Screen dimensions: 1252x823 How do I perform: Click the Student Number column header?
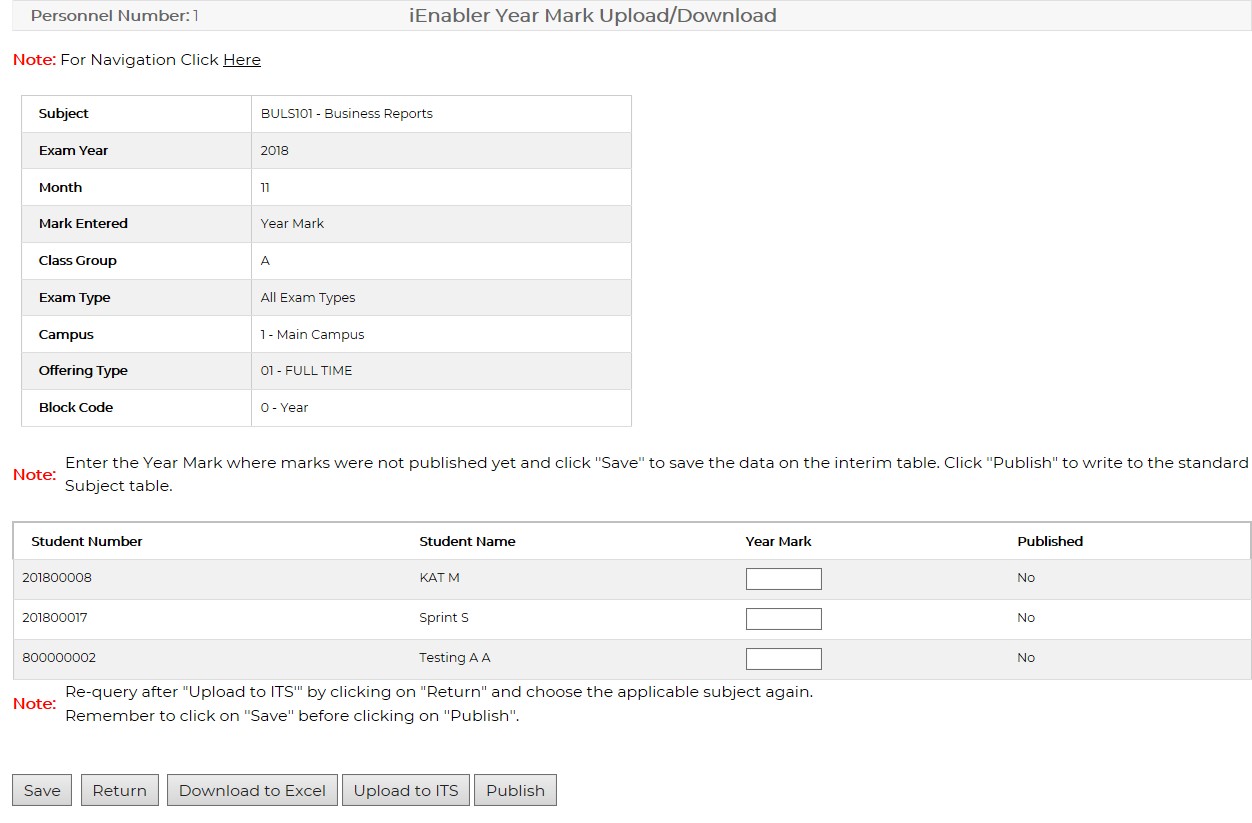[x=86, y=541]
